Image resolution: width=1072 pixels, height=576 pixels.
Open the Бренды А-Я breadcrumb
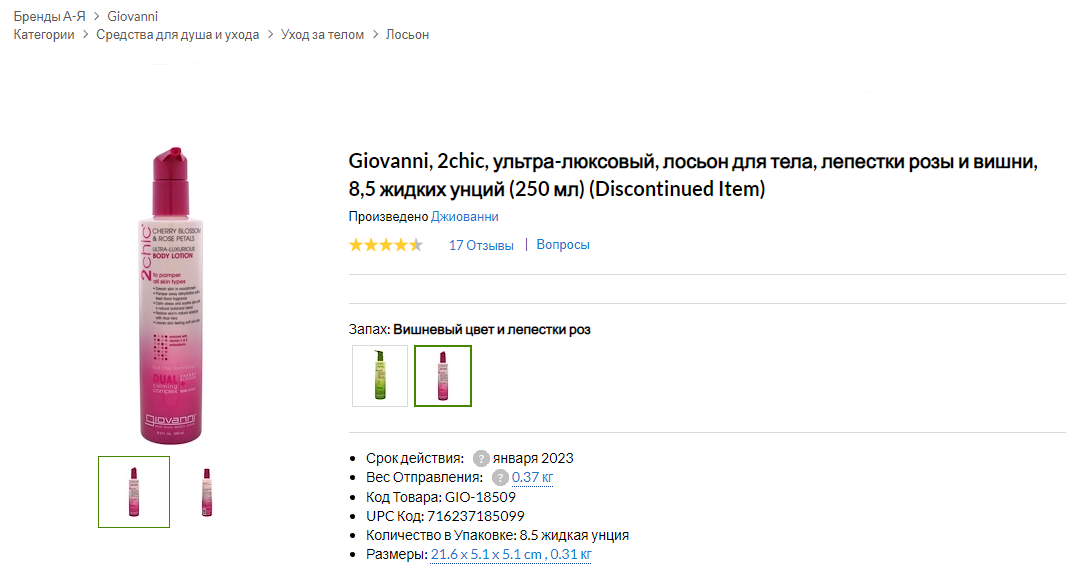[x=49, y=17]
